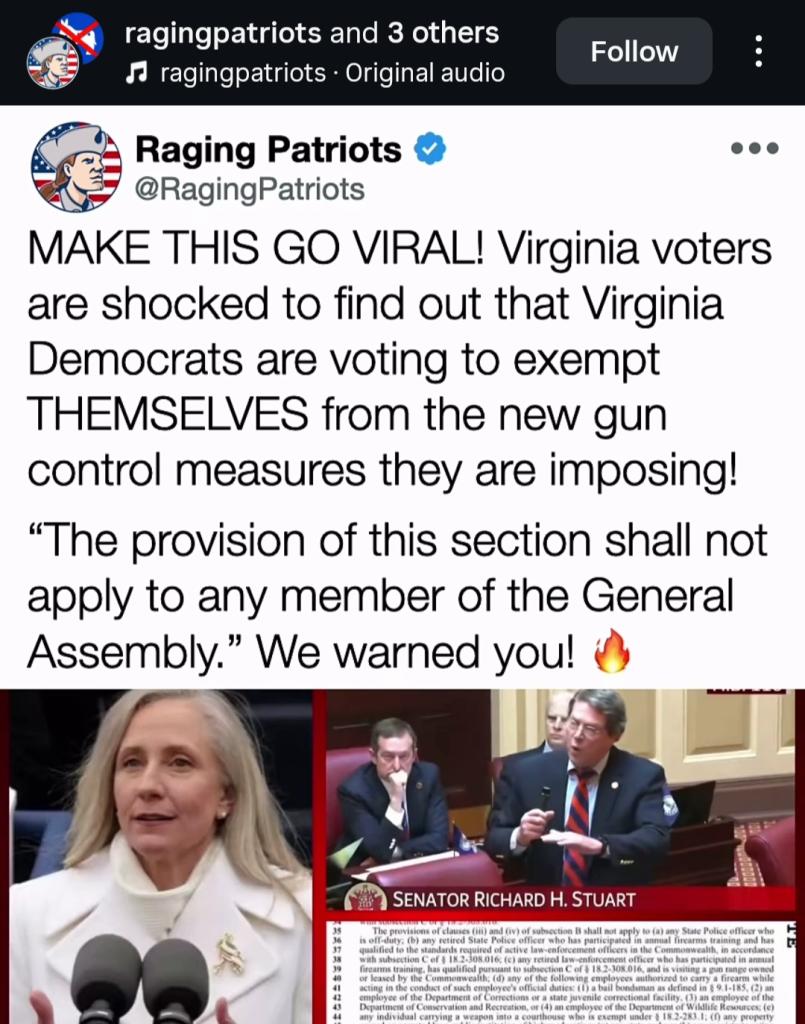The image size is (805, 1024).
Task: Tap the crossed-out donkey avatar
Action: (79, 38)
